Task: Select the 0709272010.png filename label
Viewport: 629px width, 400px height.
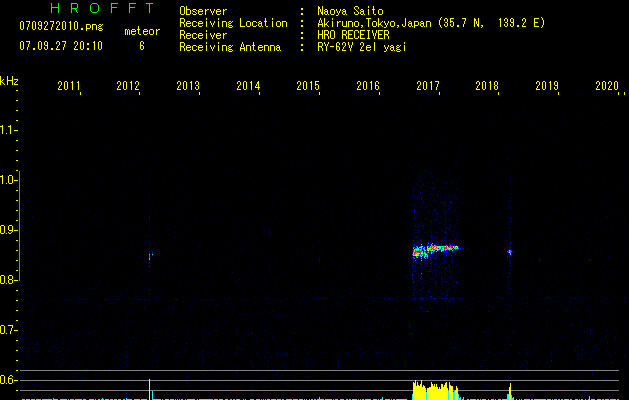Action: point(61,28)
